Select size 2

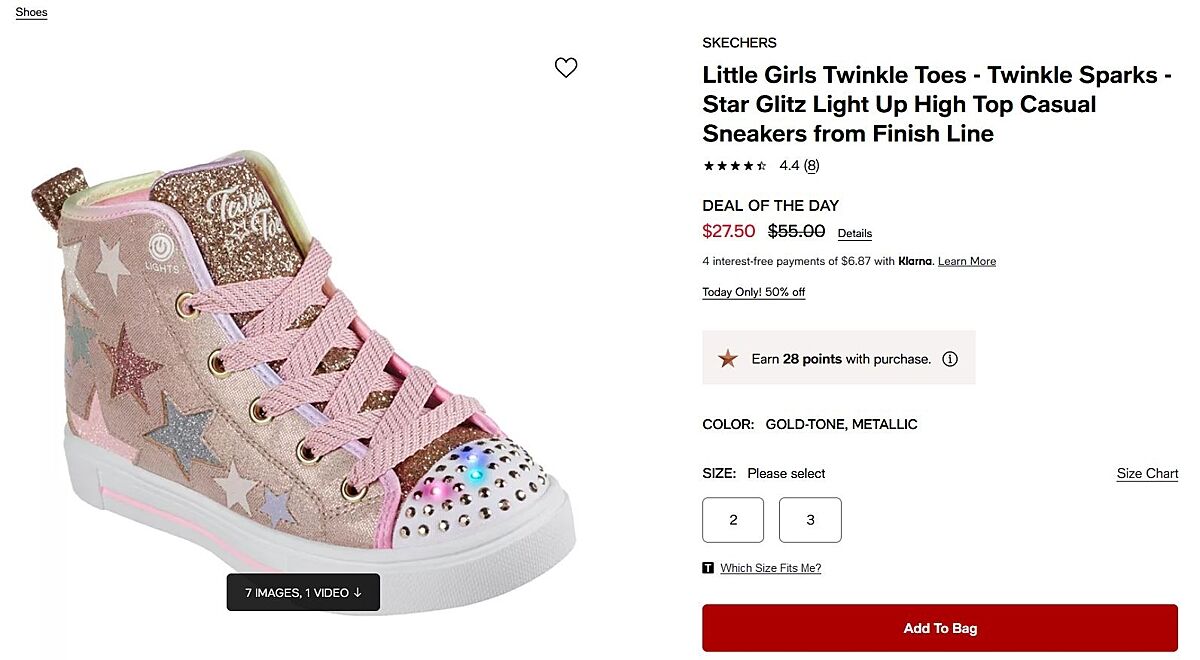(733, 520)
